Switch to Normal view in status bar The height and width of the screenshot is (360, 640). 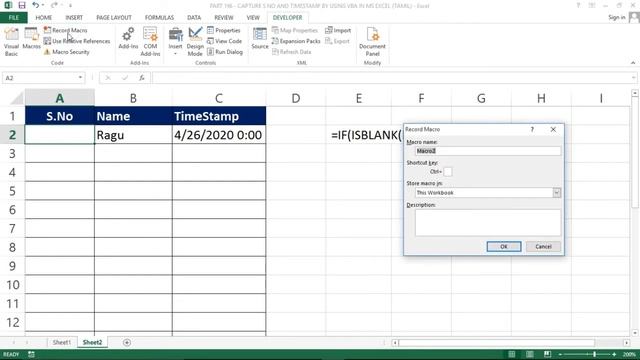coord(511,354)
